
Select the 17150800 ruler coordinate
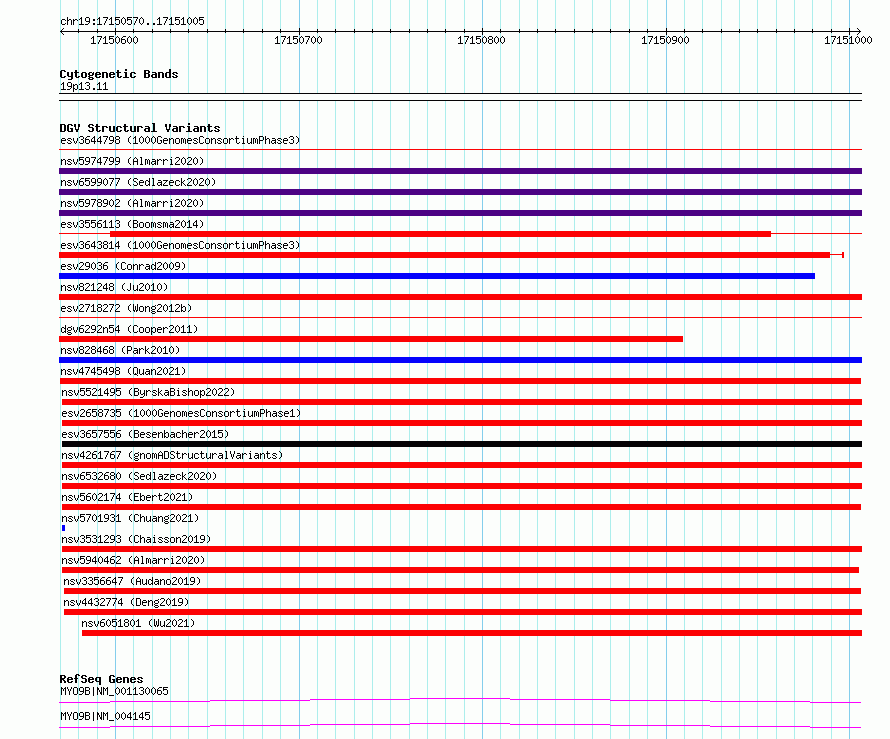tap(481, 40)
